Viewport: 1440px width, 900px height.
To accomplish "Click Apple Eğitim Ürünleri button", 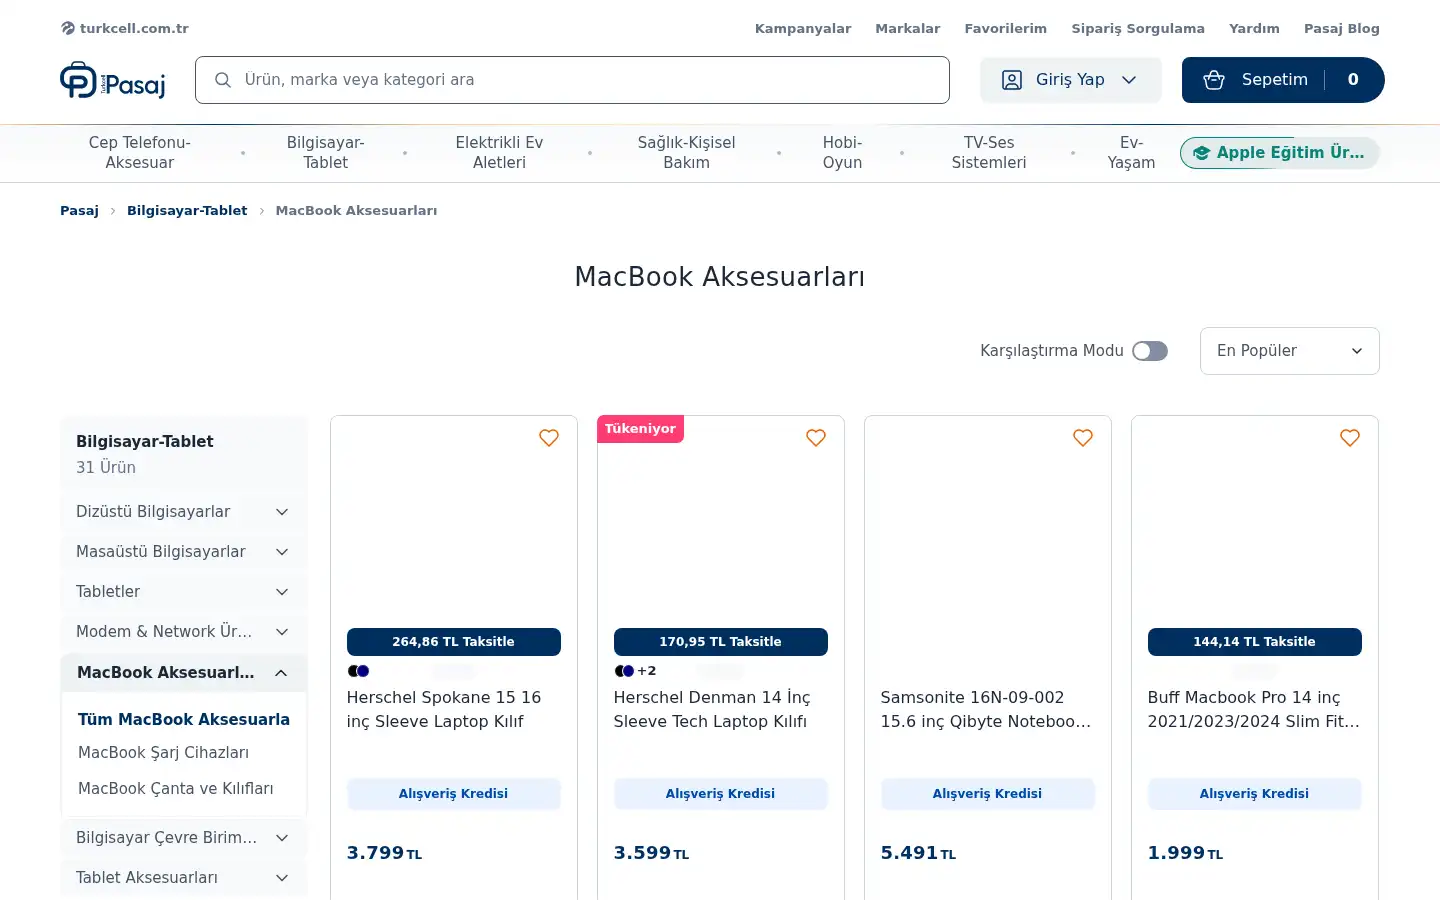I will (x=1280, y=153).
